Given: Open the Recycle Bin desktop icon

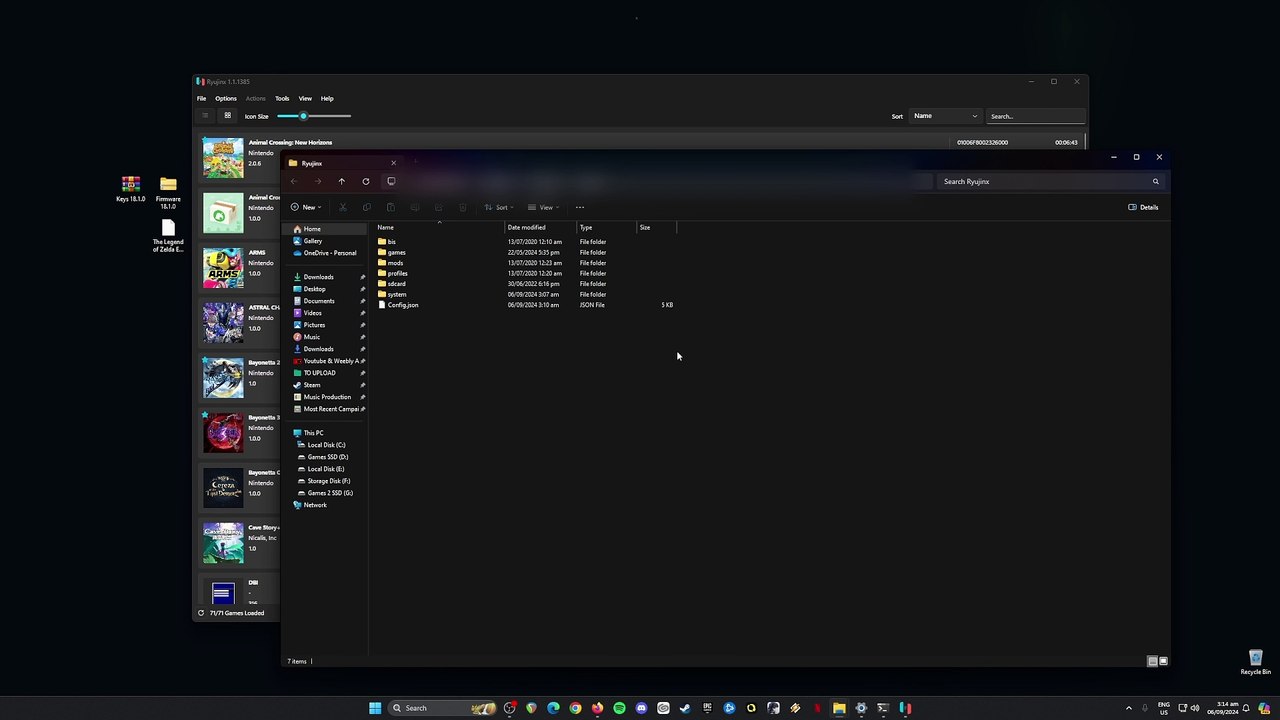Looking at the screenshot, I should (x=1255, y=663).
